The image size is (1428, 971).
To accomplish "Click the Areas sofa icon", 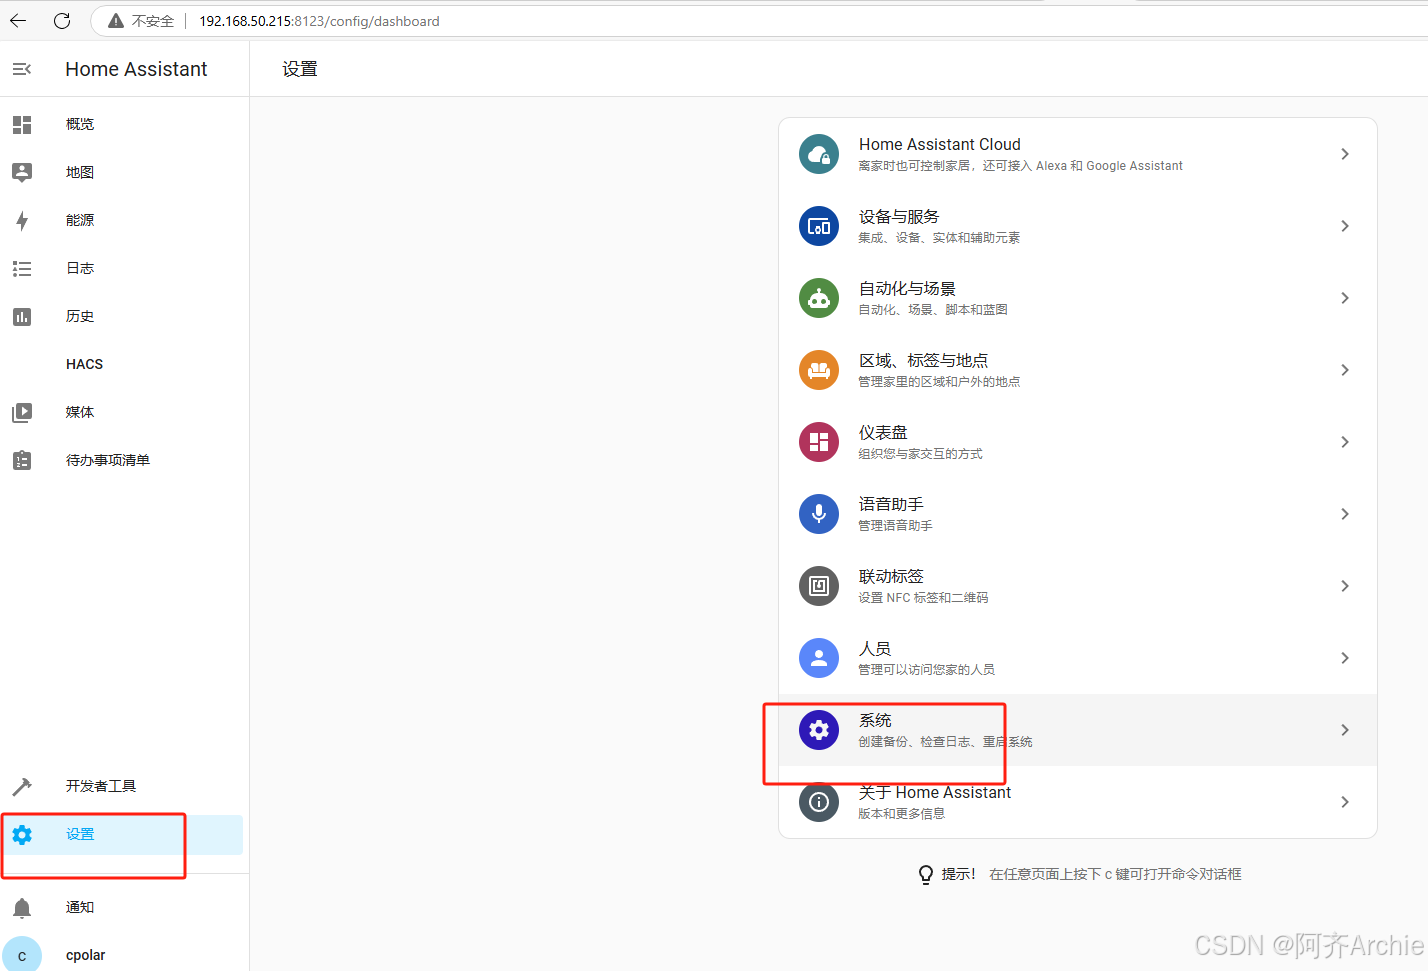I will 819,370.
